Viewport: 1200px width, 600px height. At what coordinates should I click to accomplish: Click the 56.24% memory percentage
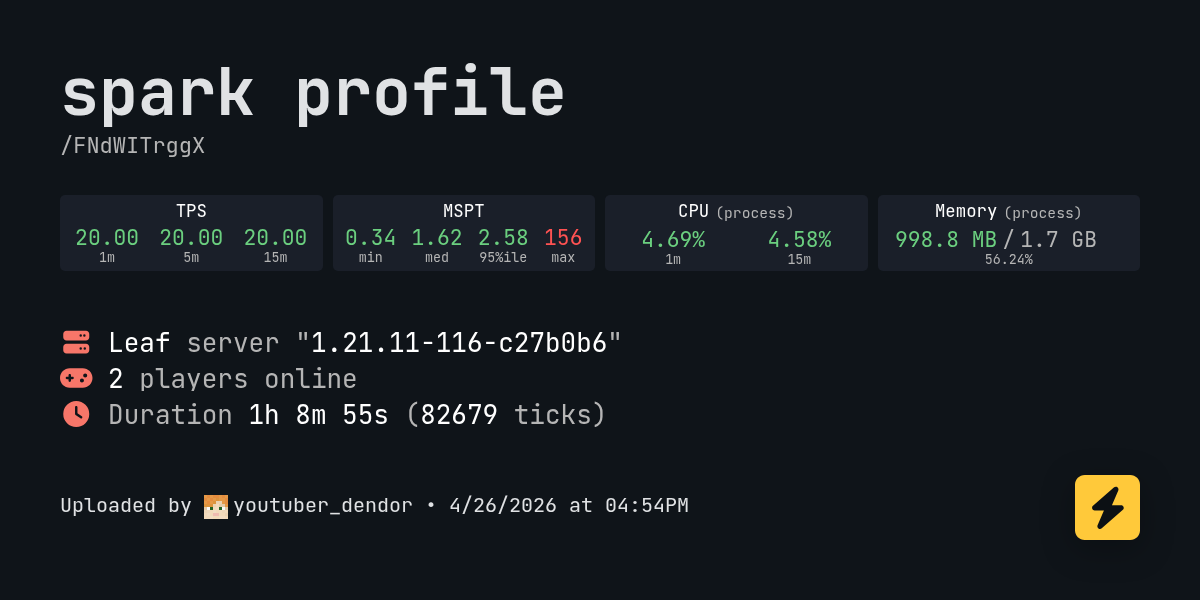[1008, 260]
